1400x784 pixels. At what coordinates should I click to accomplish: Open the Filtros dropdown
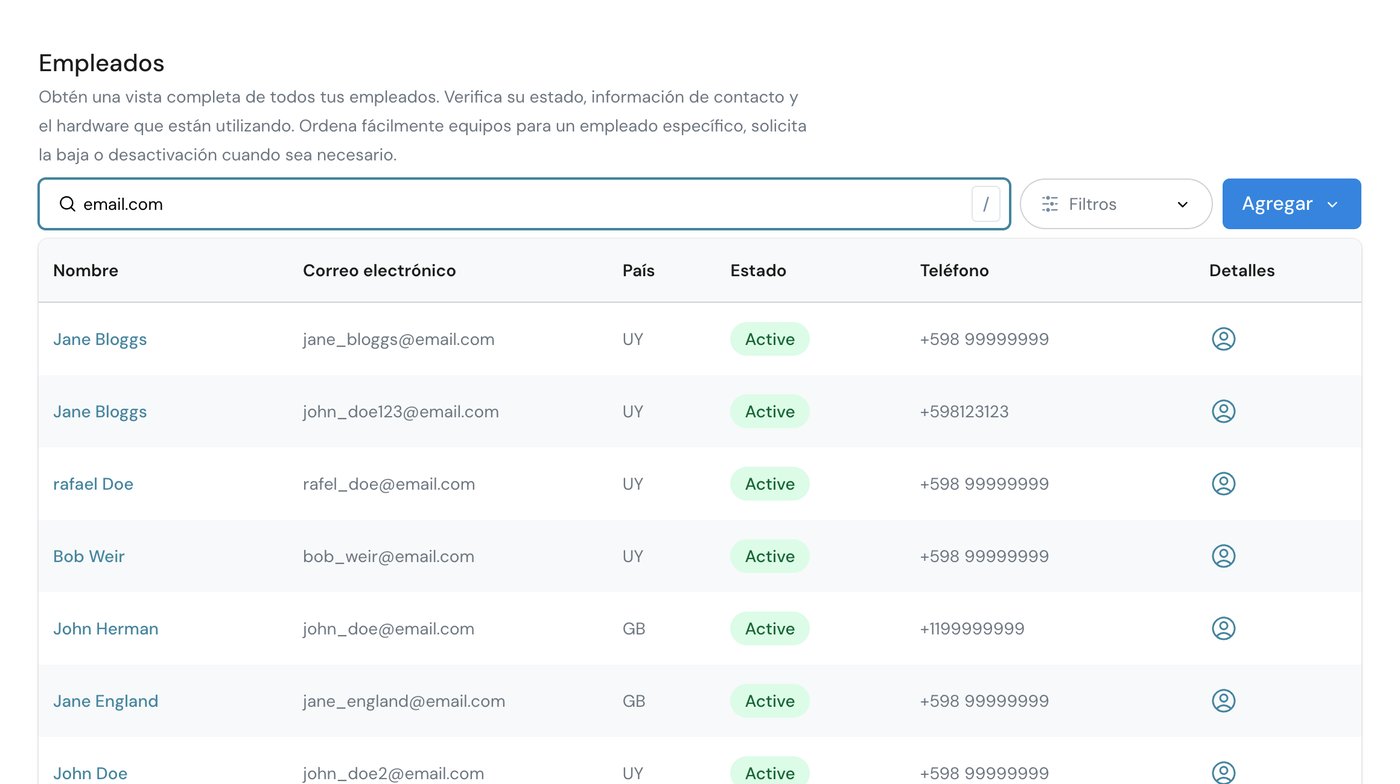pos(1116,204)
